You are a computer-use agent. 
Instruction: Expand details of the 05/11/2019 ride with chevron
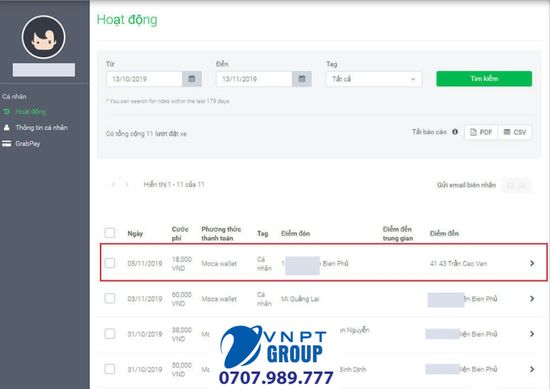[x=532, y=263]
